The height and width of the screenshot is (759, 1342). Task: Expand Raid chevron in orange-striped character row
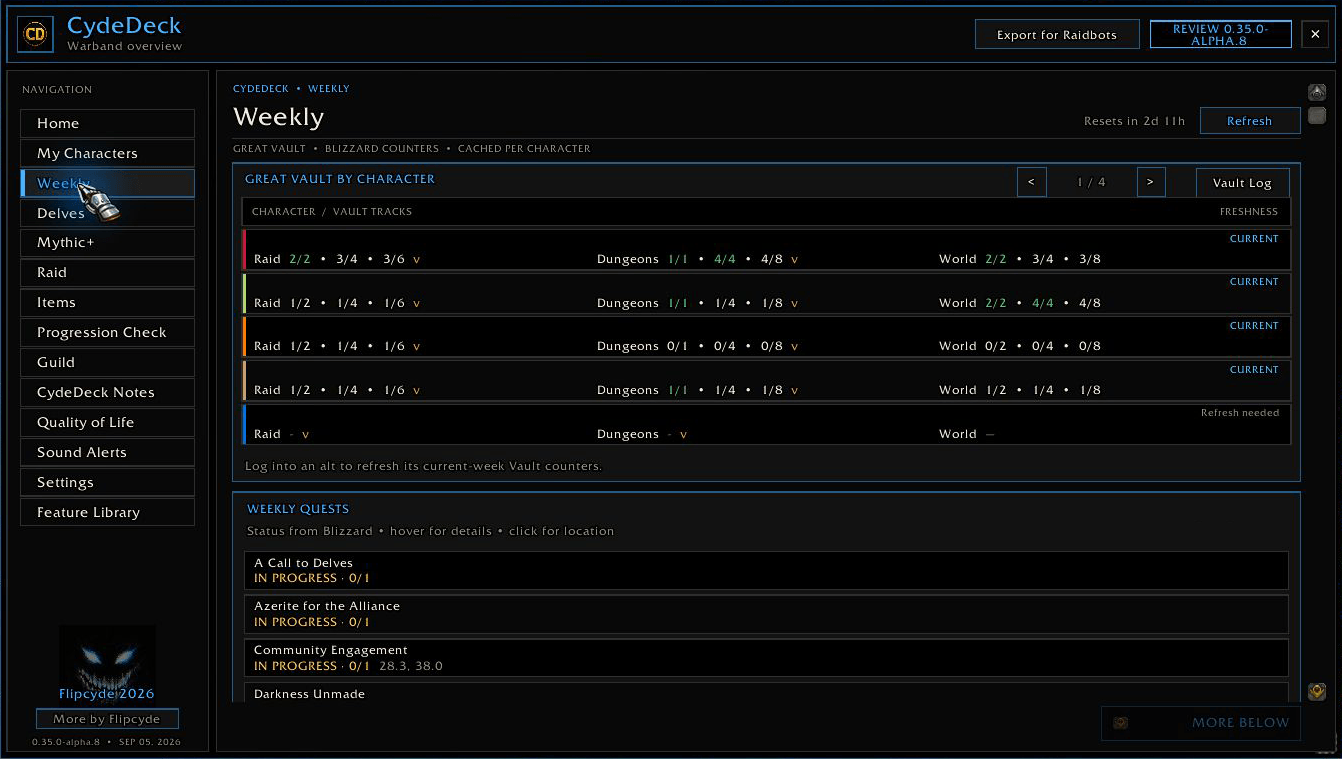(x=417, y=347)
